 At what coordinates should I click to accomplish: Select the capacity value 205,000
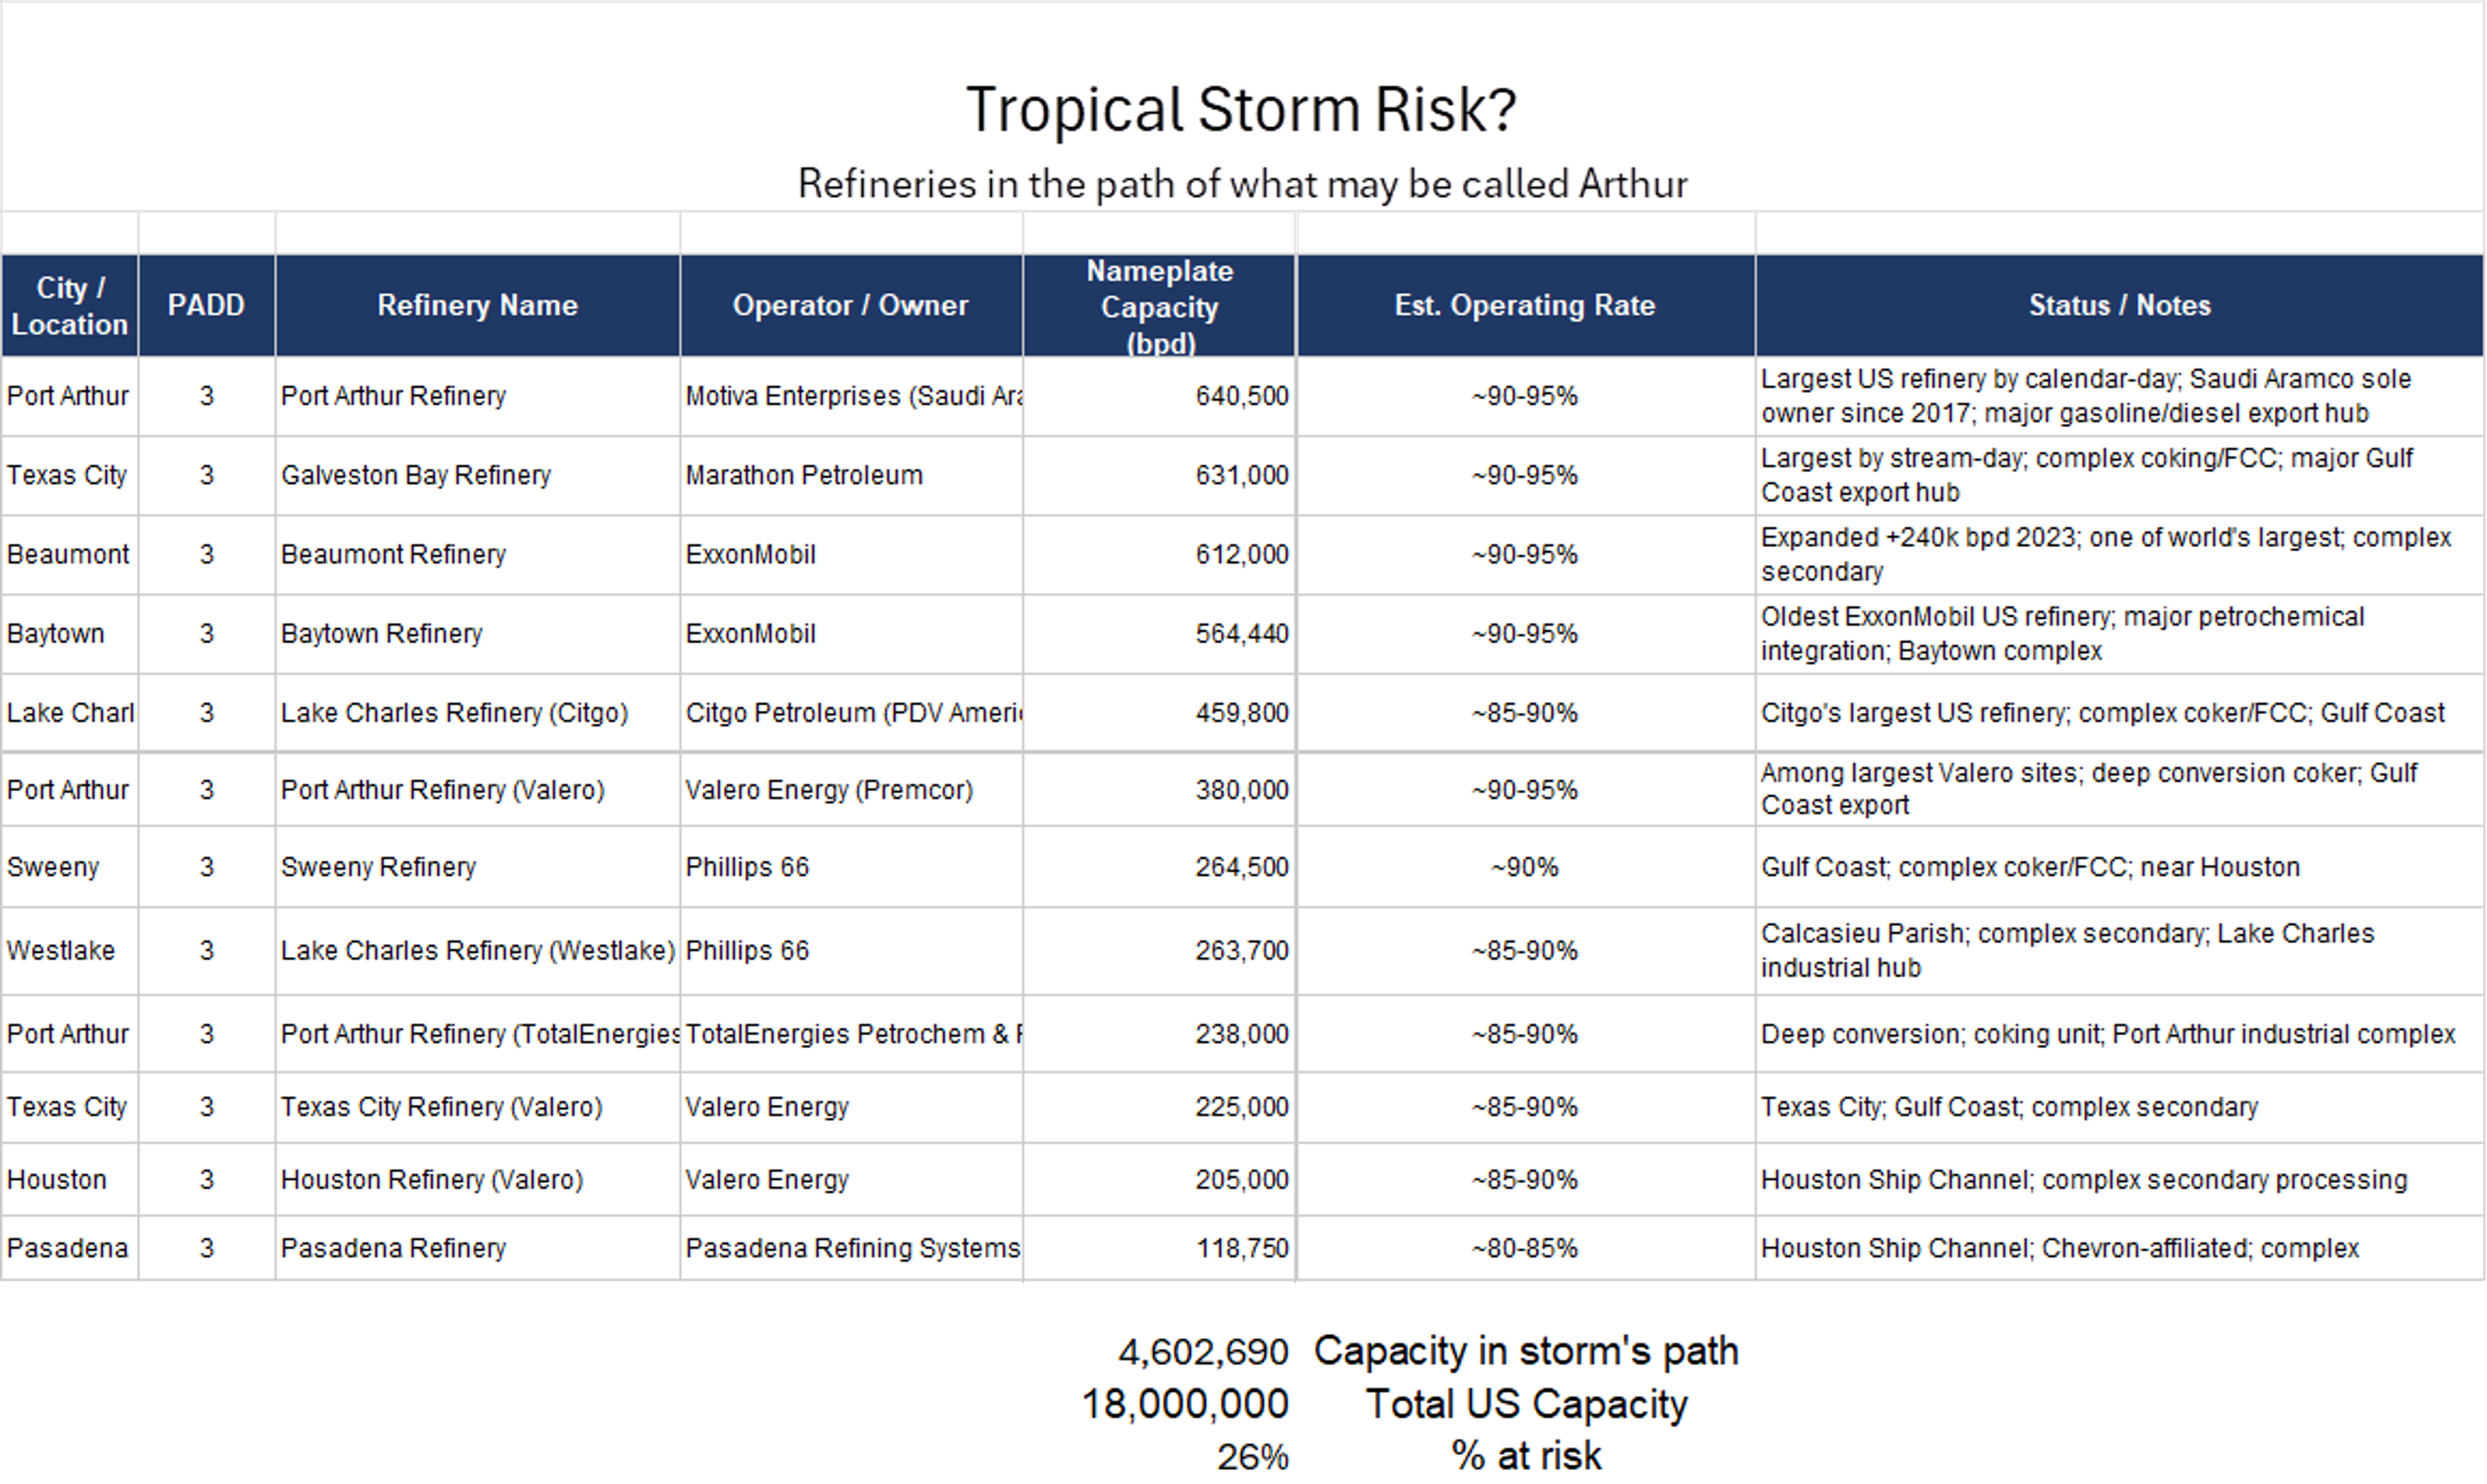(1159, 1180)
